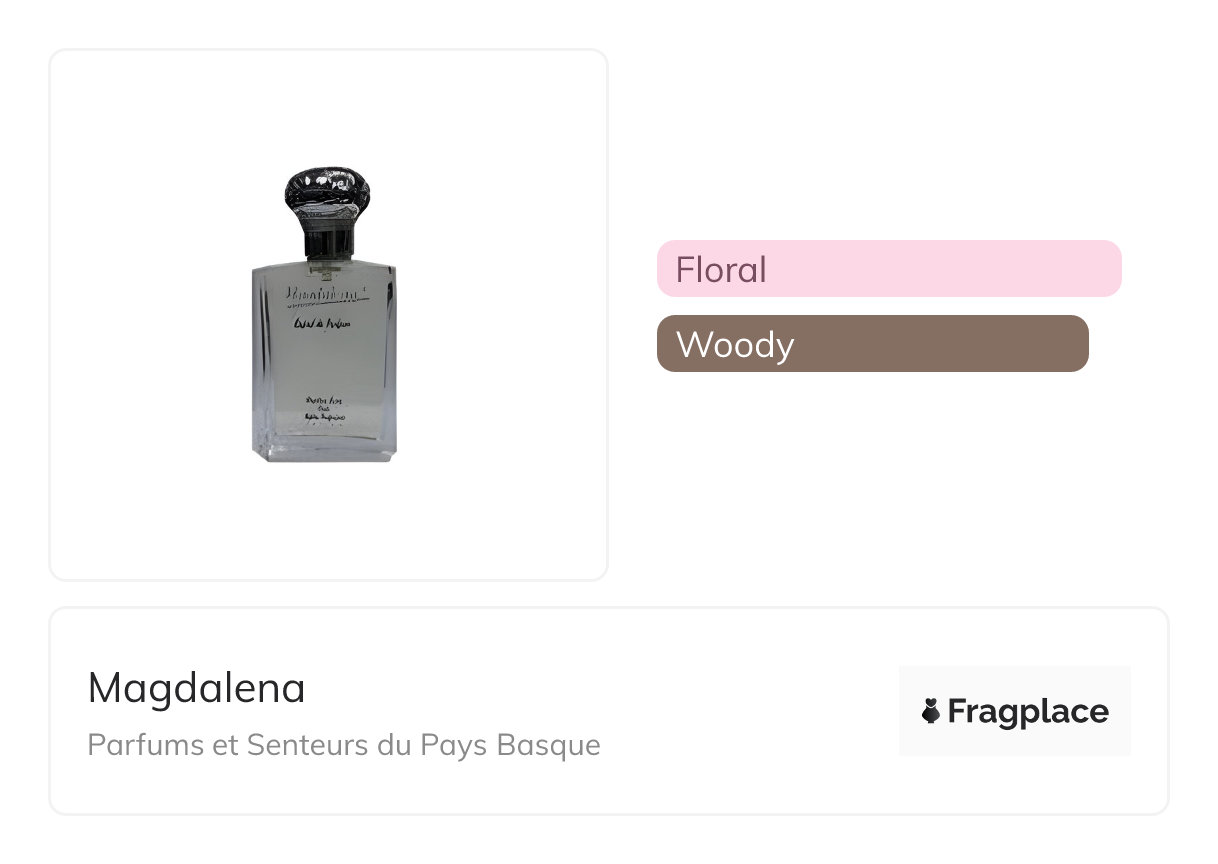
Task: Click the word "Woody" in the brown bar
Action: tap(735, 345)
